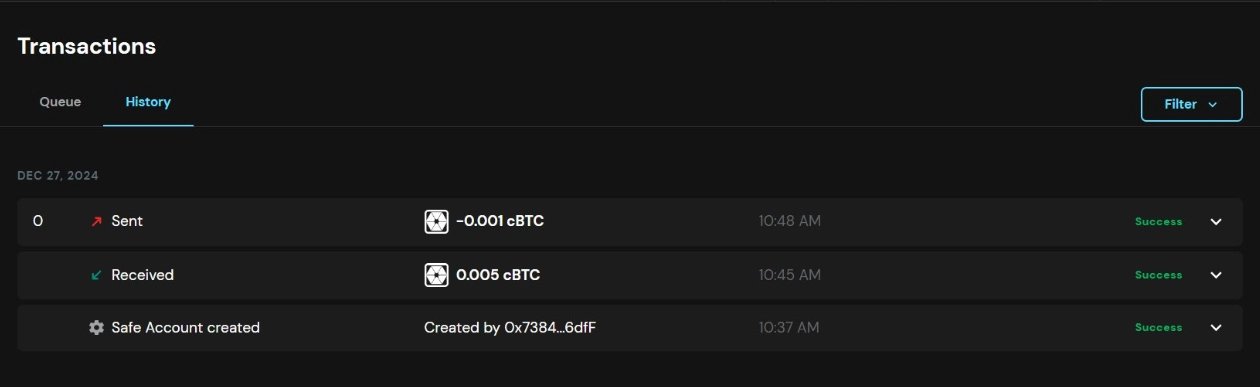Click the cBTC token icon in Received row
Viewport: 1260px width, 387px height.
[x=436, y=275]
